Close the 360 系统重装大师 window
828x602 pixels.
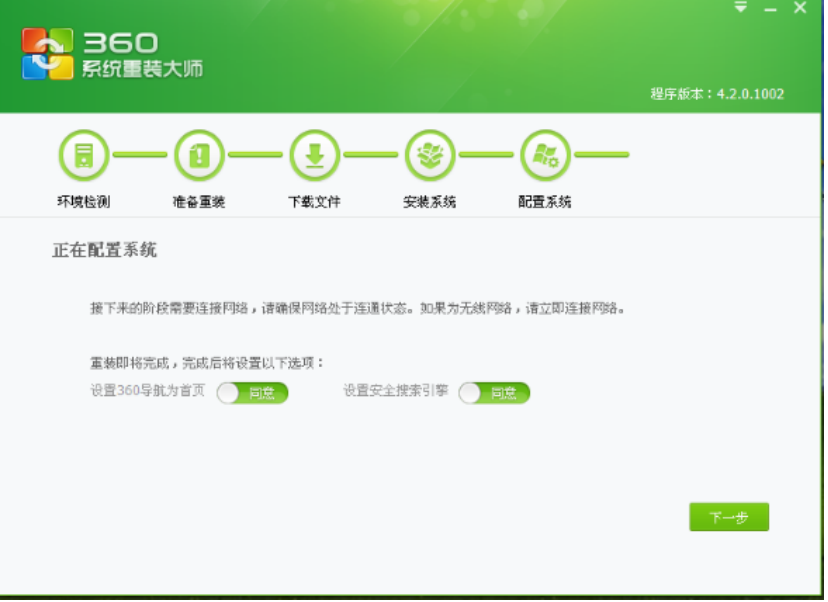[x=800, y=8]
